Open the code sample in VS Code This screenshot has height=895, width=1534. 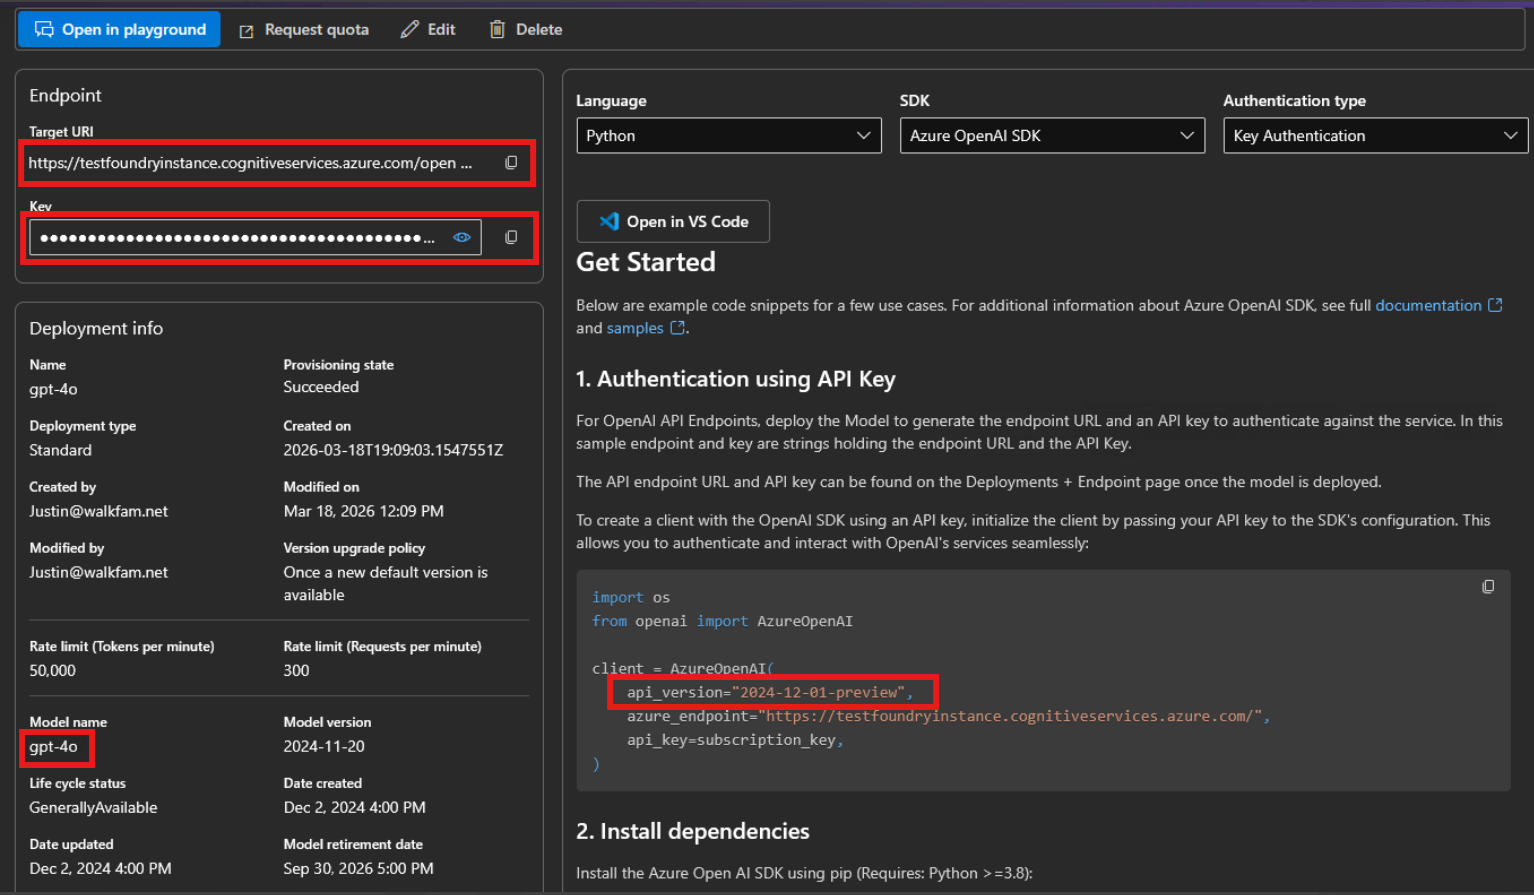point(673,222)
